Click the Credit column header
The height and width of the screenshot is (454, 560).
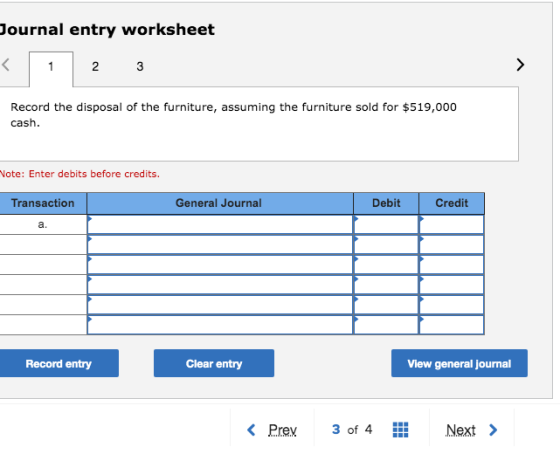point(452,203)
